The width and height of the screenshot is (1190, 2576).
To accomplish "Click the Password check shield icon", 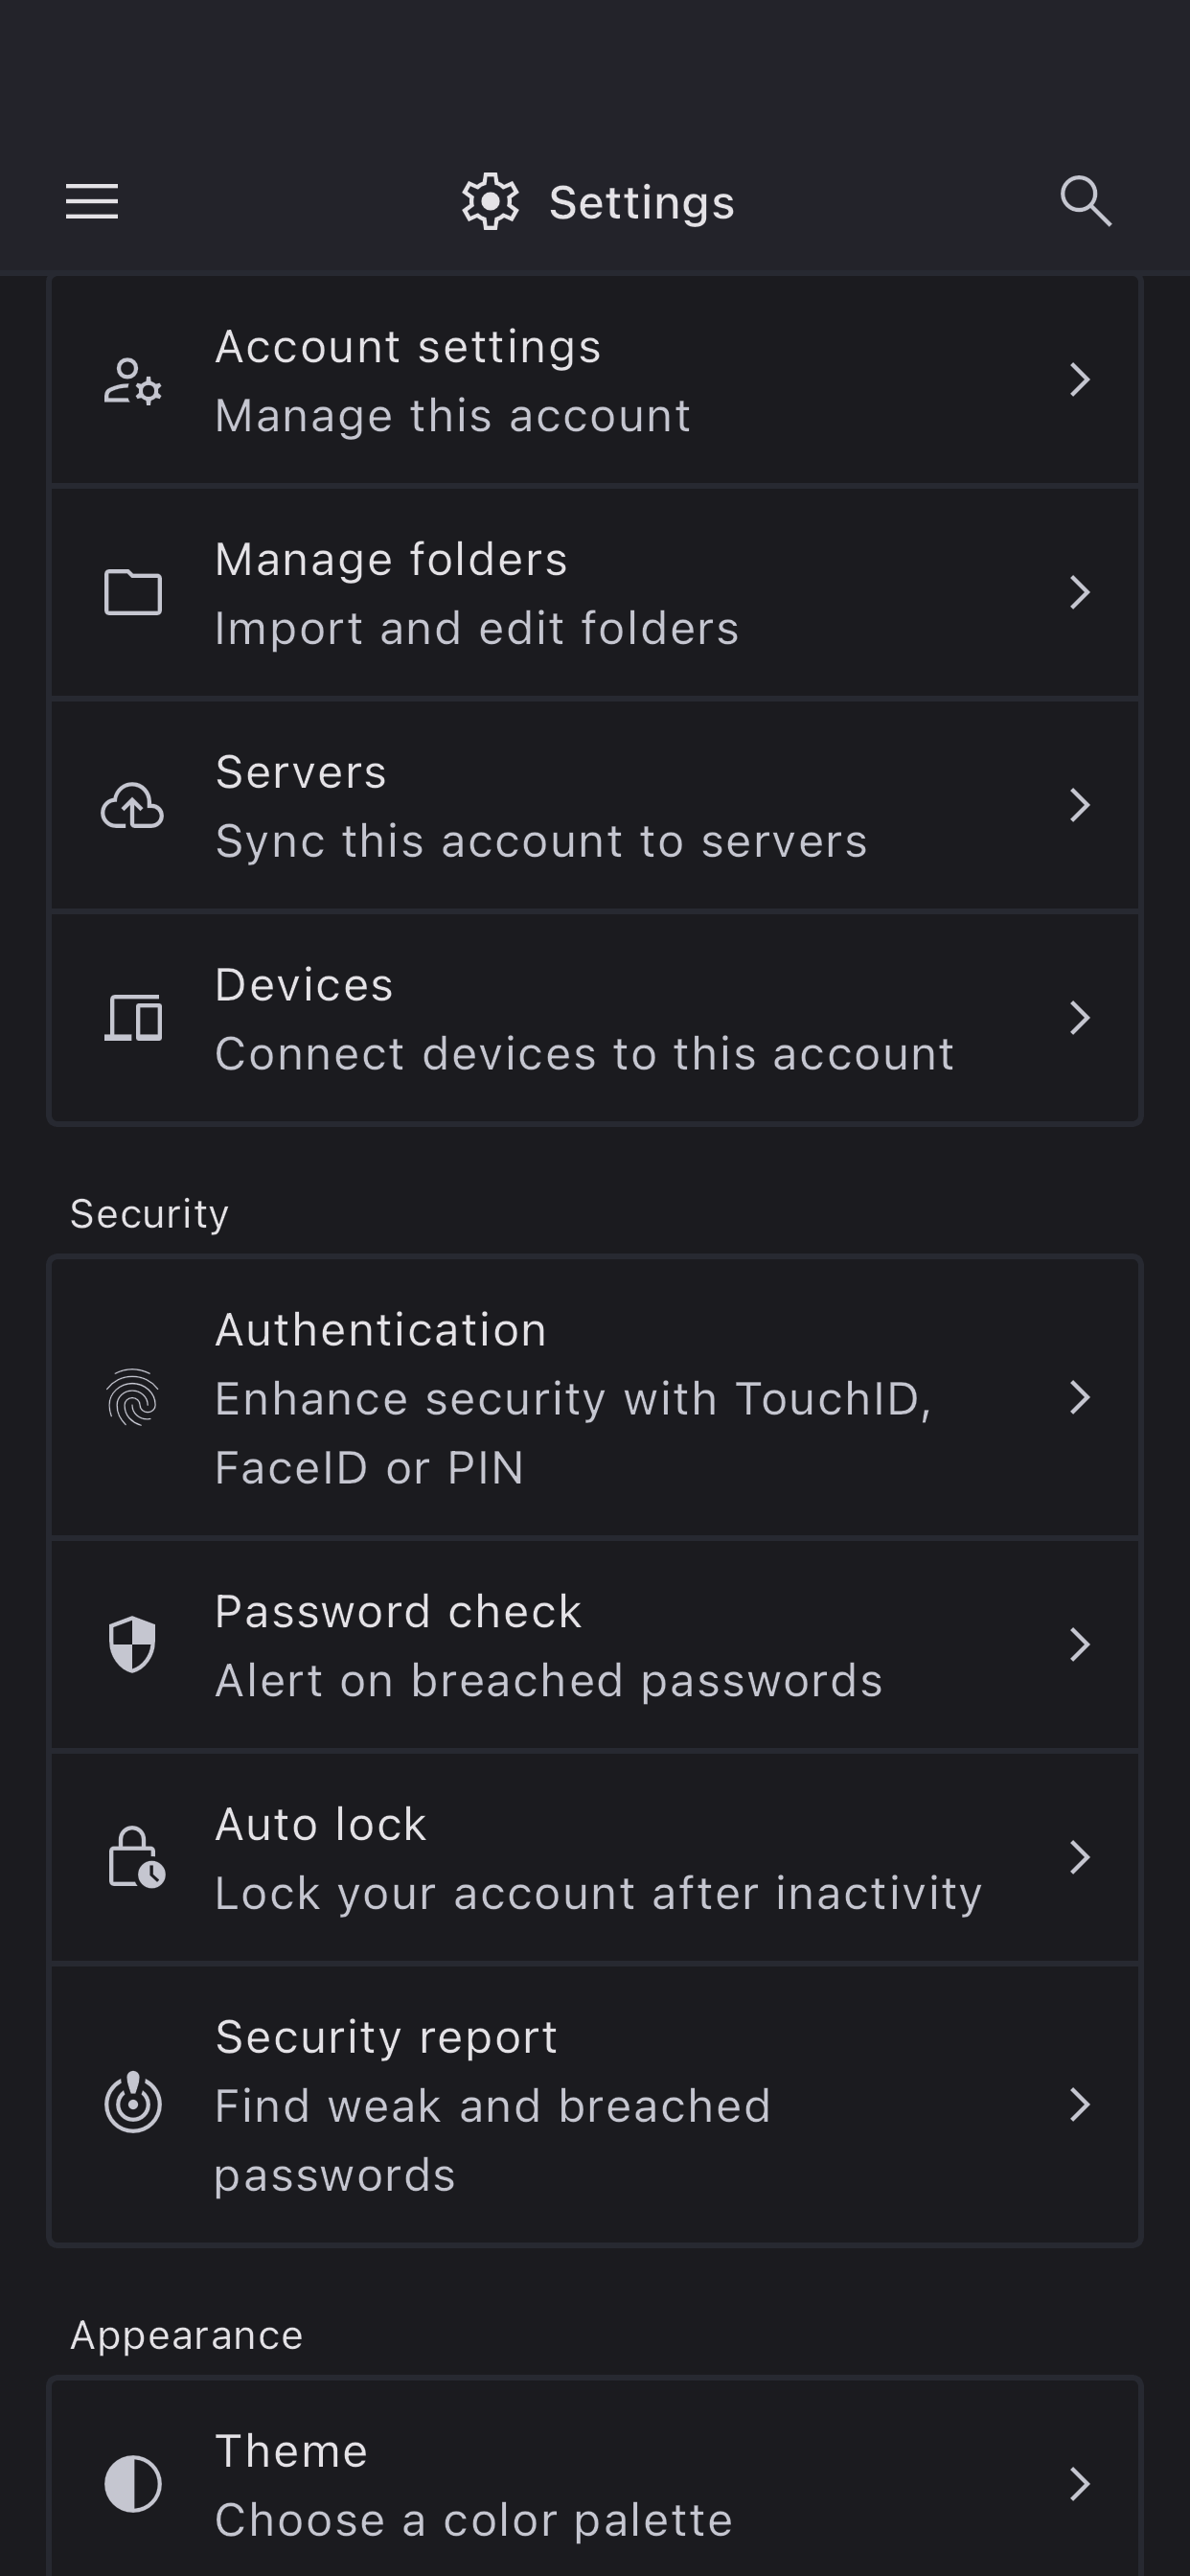I will (x=133, y=1645).
